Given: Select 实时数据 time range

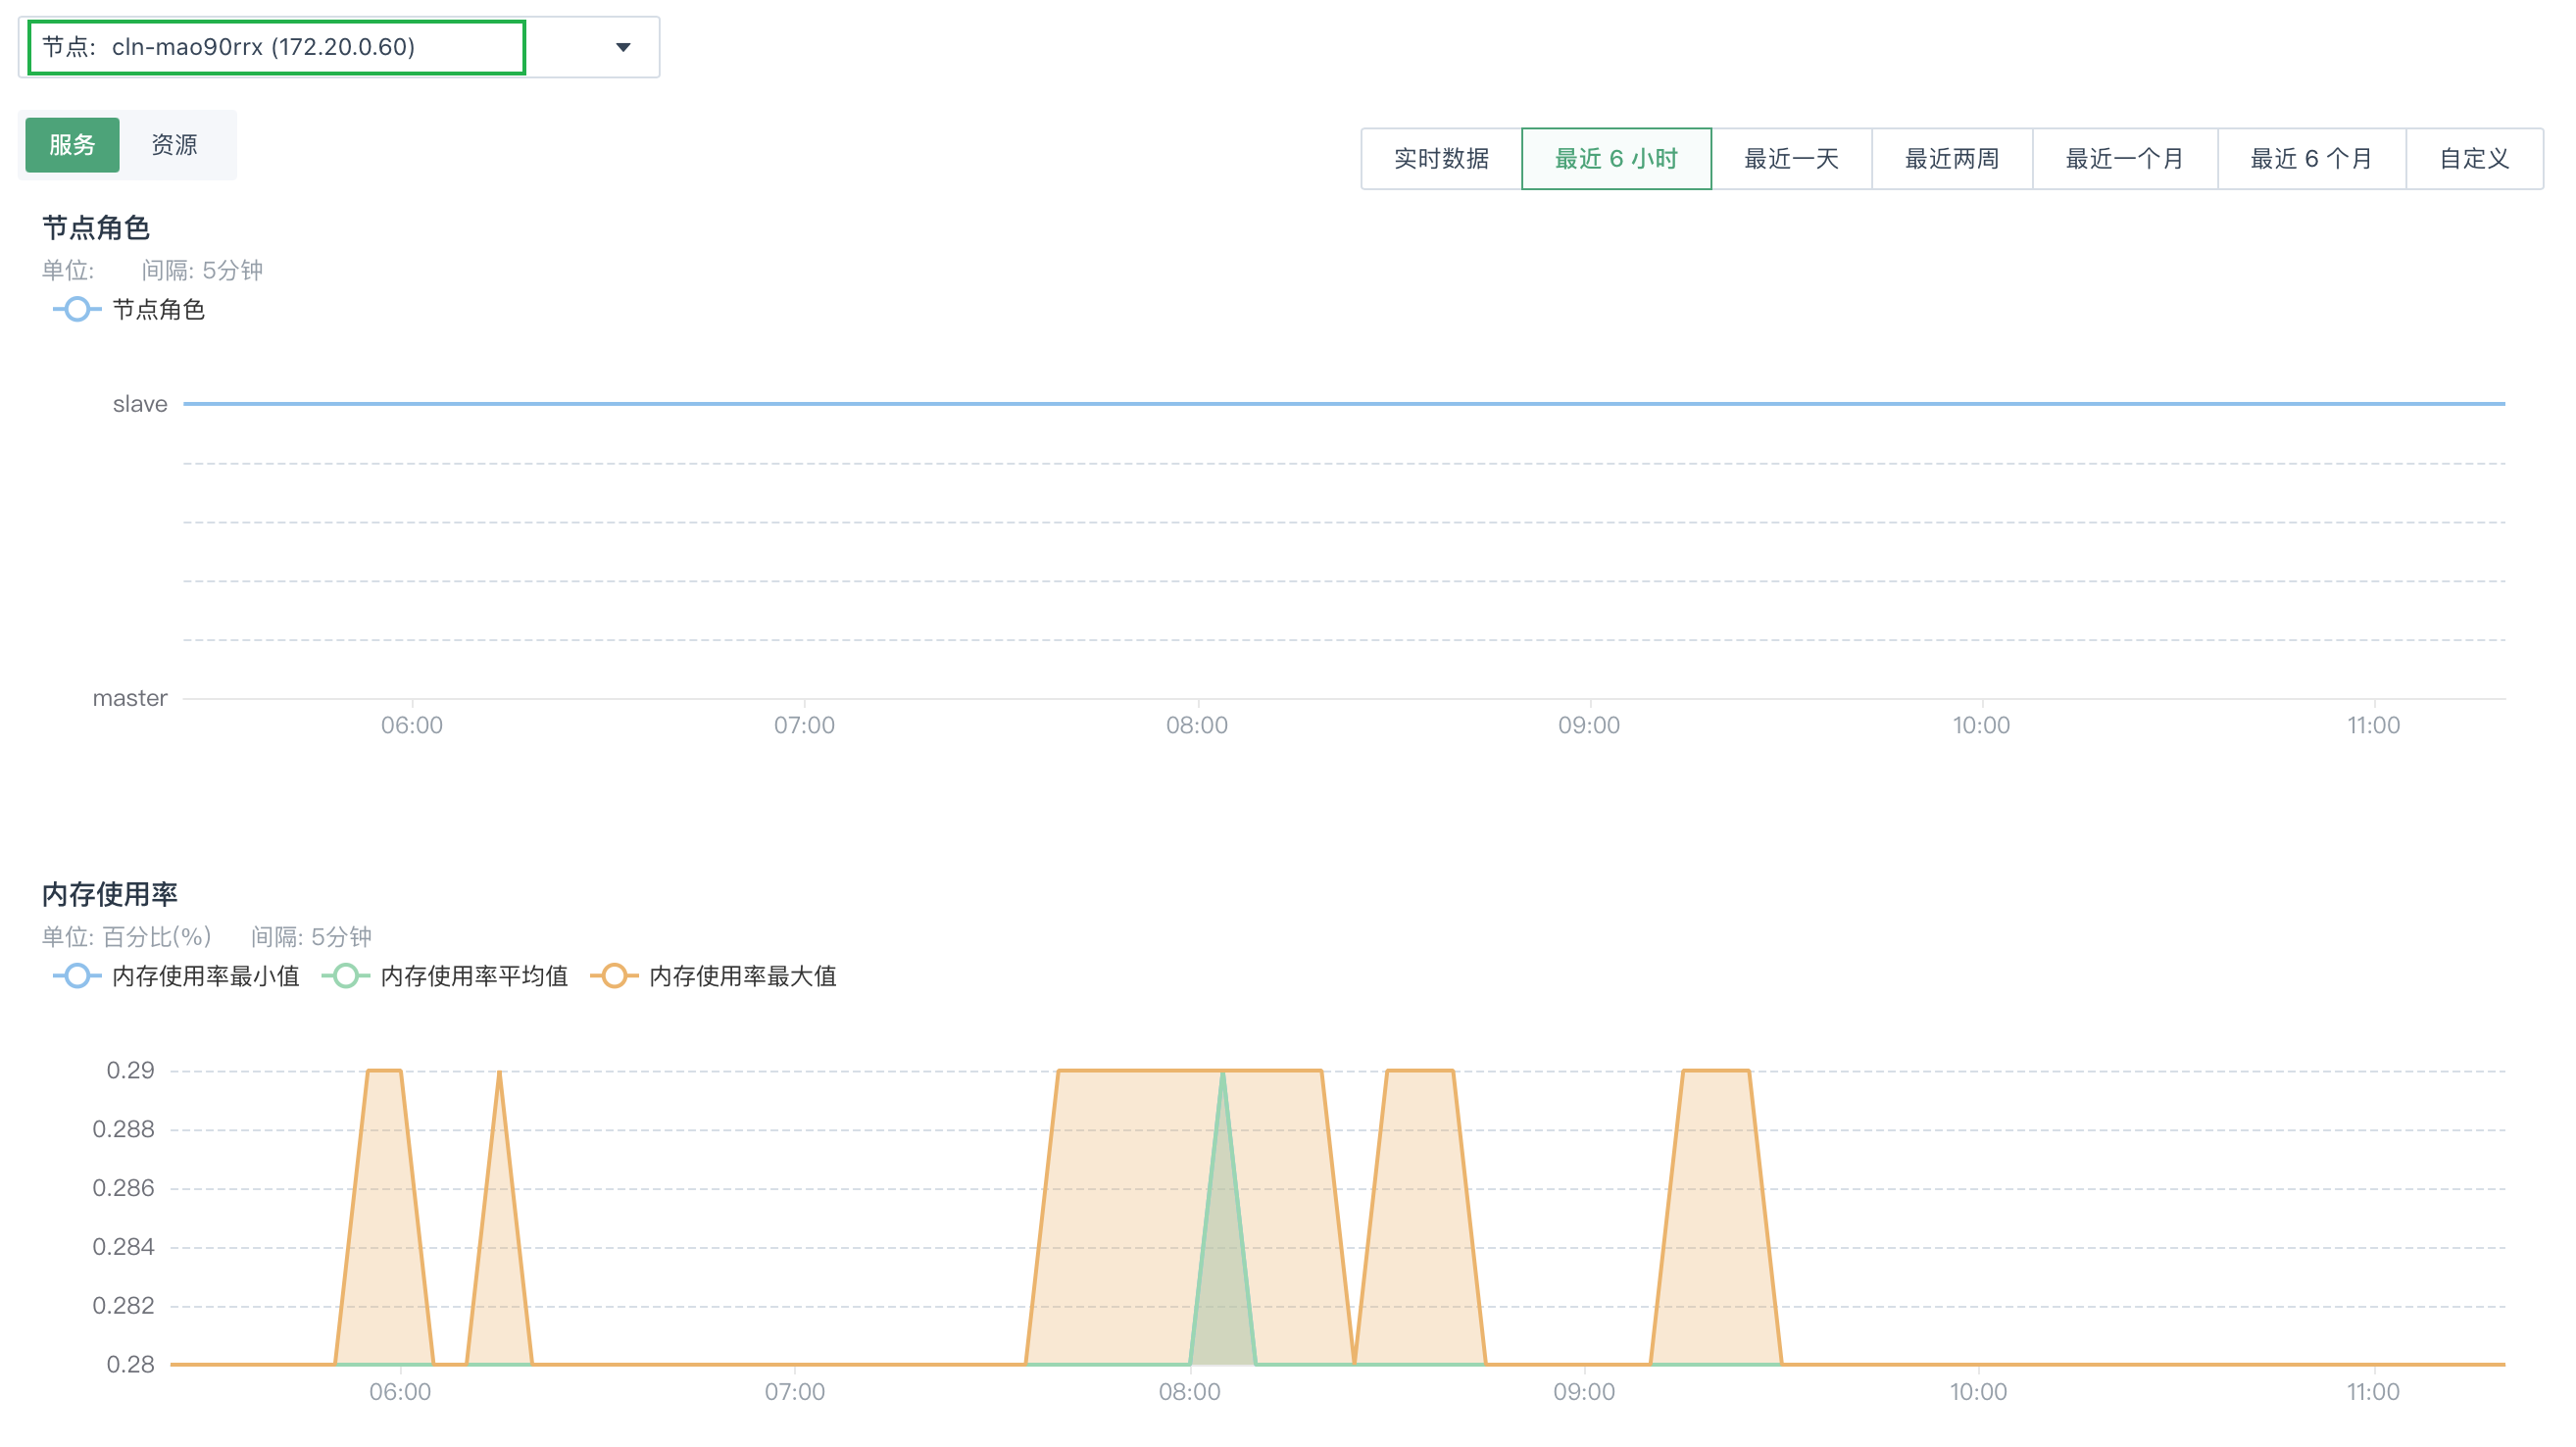Looking at the screenshot, I should coord(1441,159).
